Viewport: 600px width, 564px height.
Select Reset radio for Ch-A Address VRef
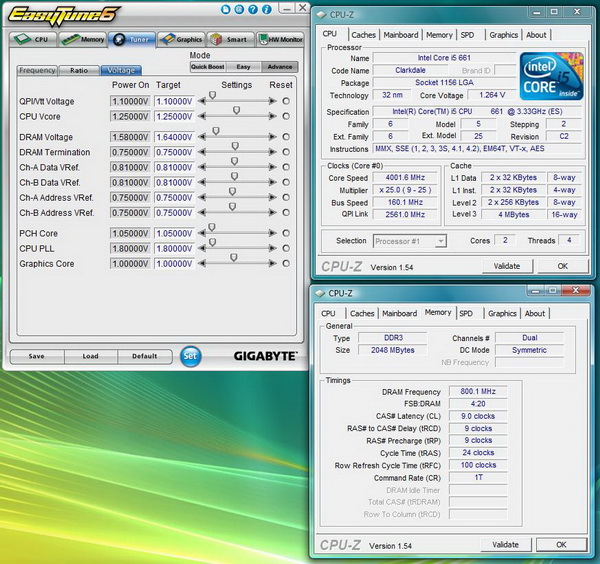(x=286, y=197)
